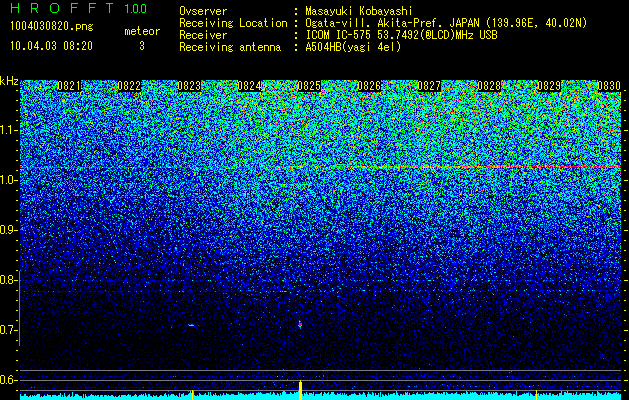629x400 pixels.
Task: Click the Ovserver label
Action: [203, 11]
